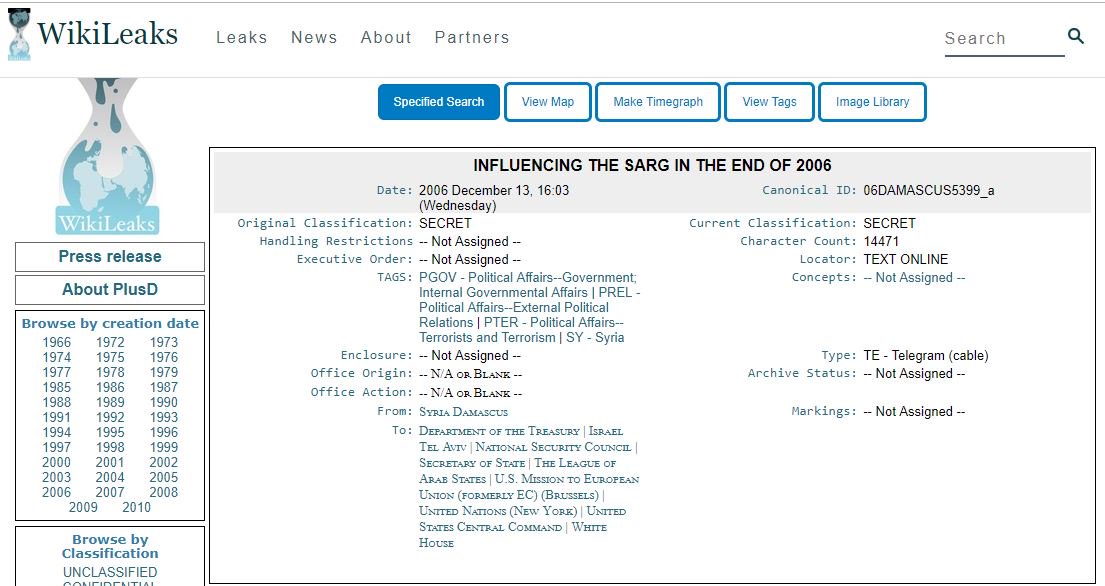Click the Secretary of State recipient

point(472,463)
